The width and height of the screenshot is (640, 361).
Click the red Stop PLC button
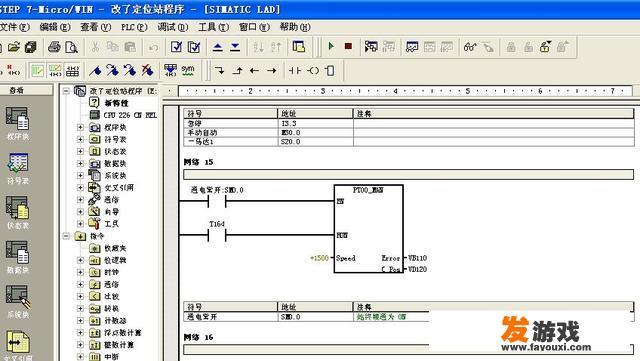click(348, 47)
